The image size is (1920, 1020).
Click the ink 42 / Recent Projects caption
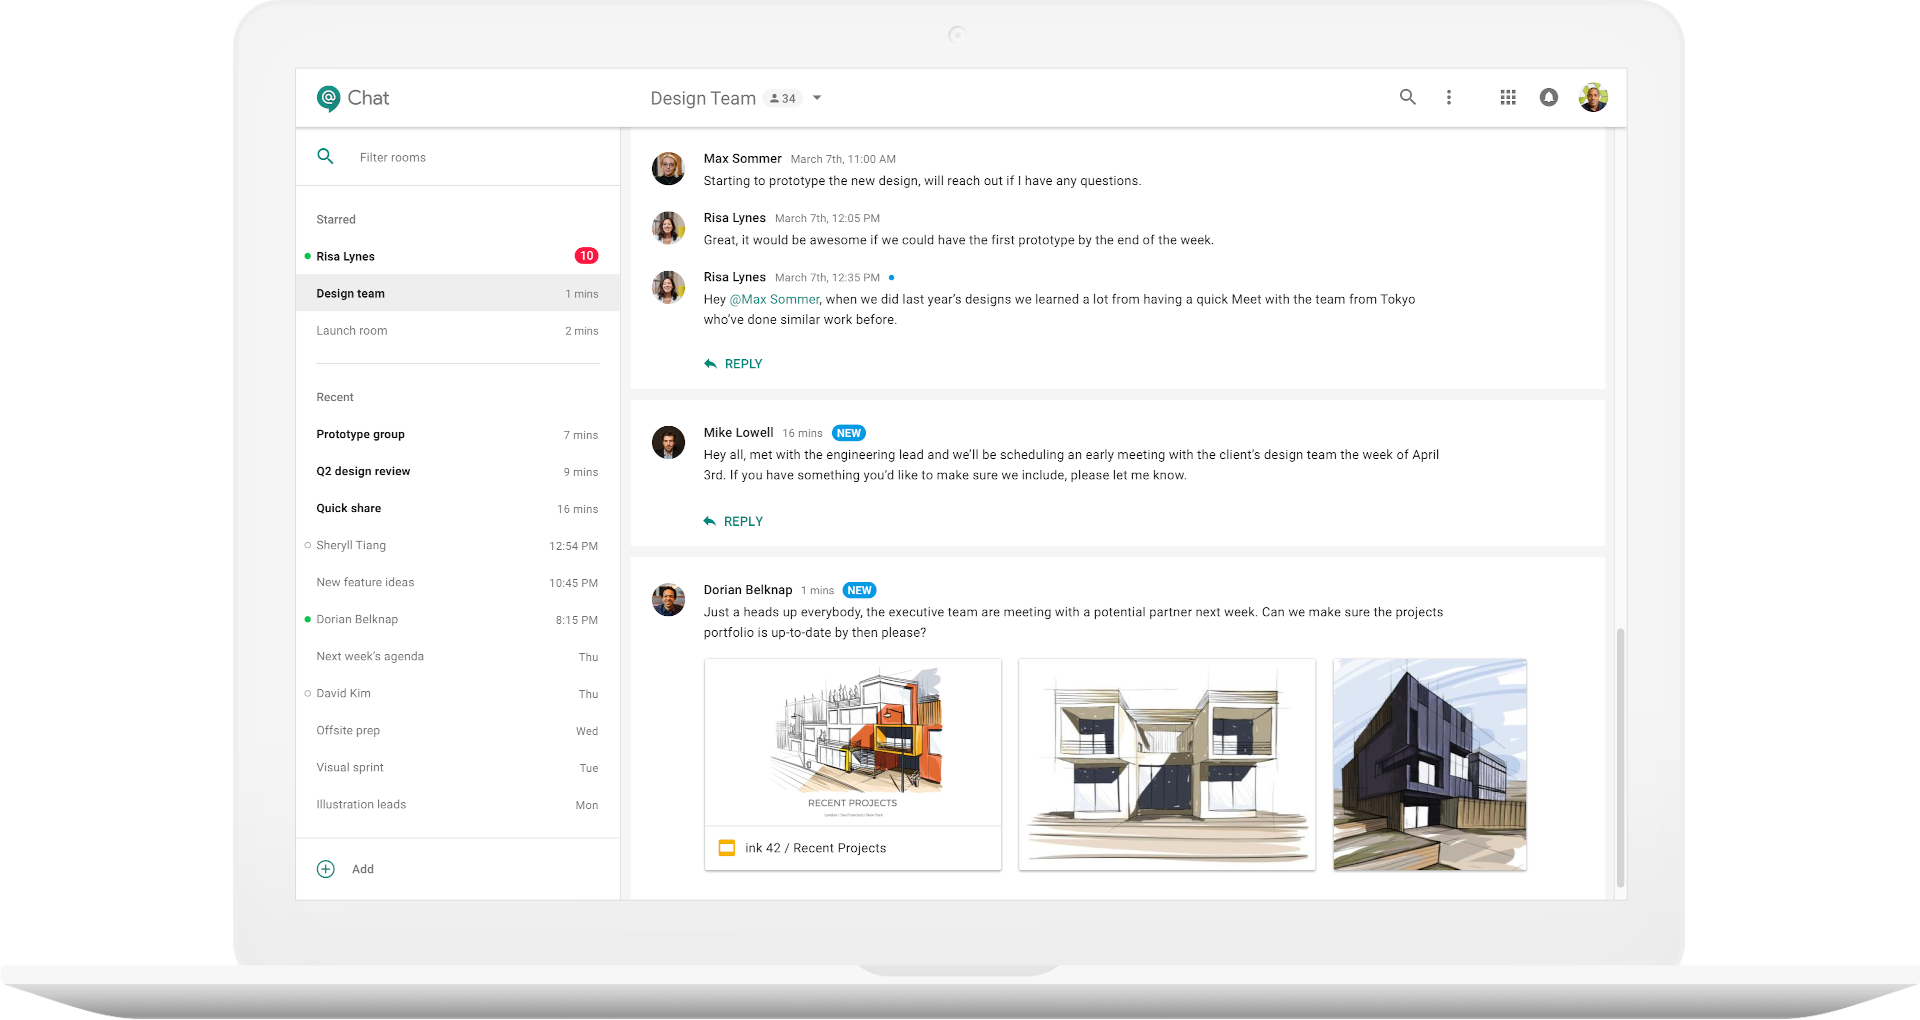click(815, 848)
